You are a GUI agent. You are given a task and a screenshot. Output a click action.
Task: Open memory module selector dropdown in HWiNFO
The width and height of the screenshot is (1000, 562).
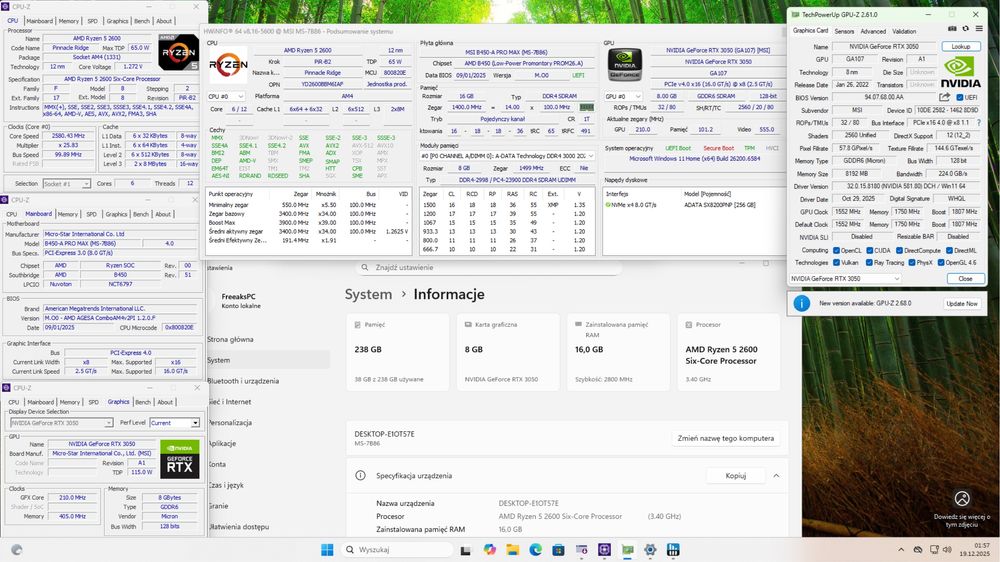pos(507,156)
